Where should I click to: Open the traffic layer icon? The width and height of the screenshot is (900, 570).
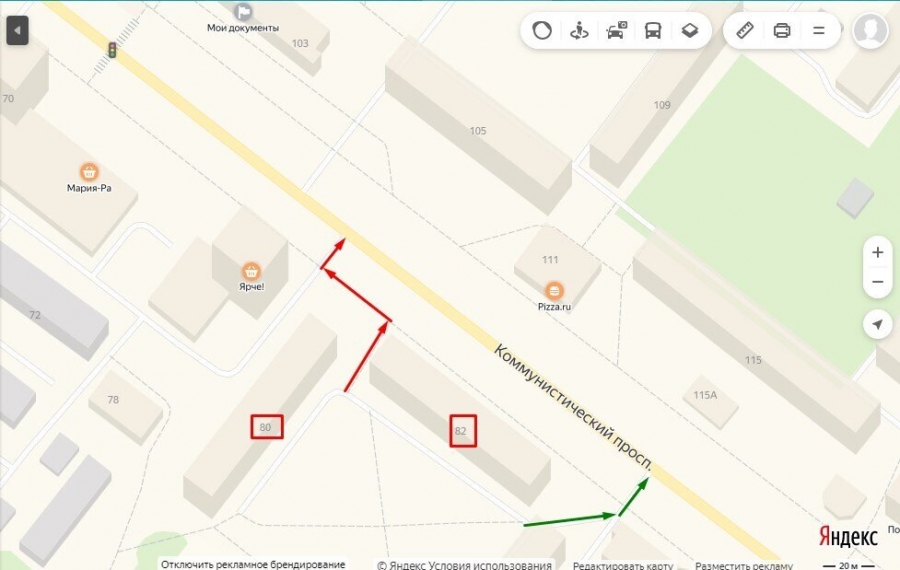click(x=541, y=30)
